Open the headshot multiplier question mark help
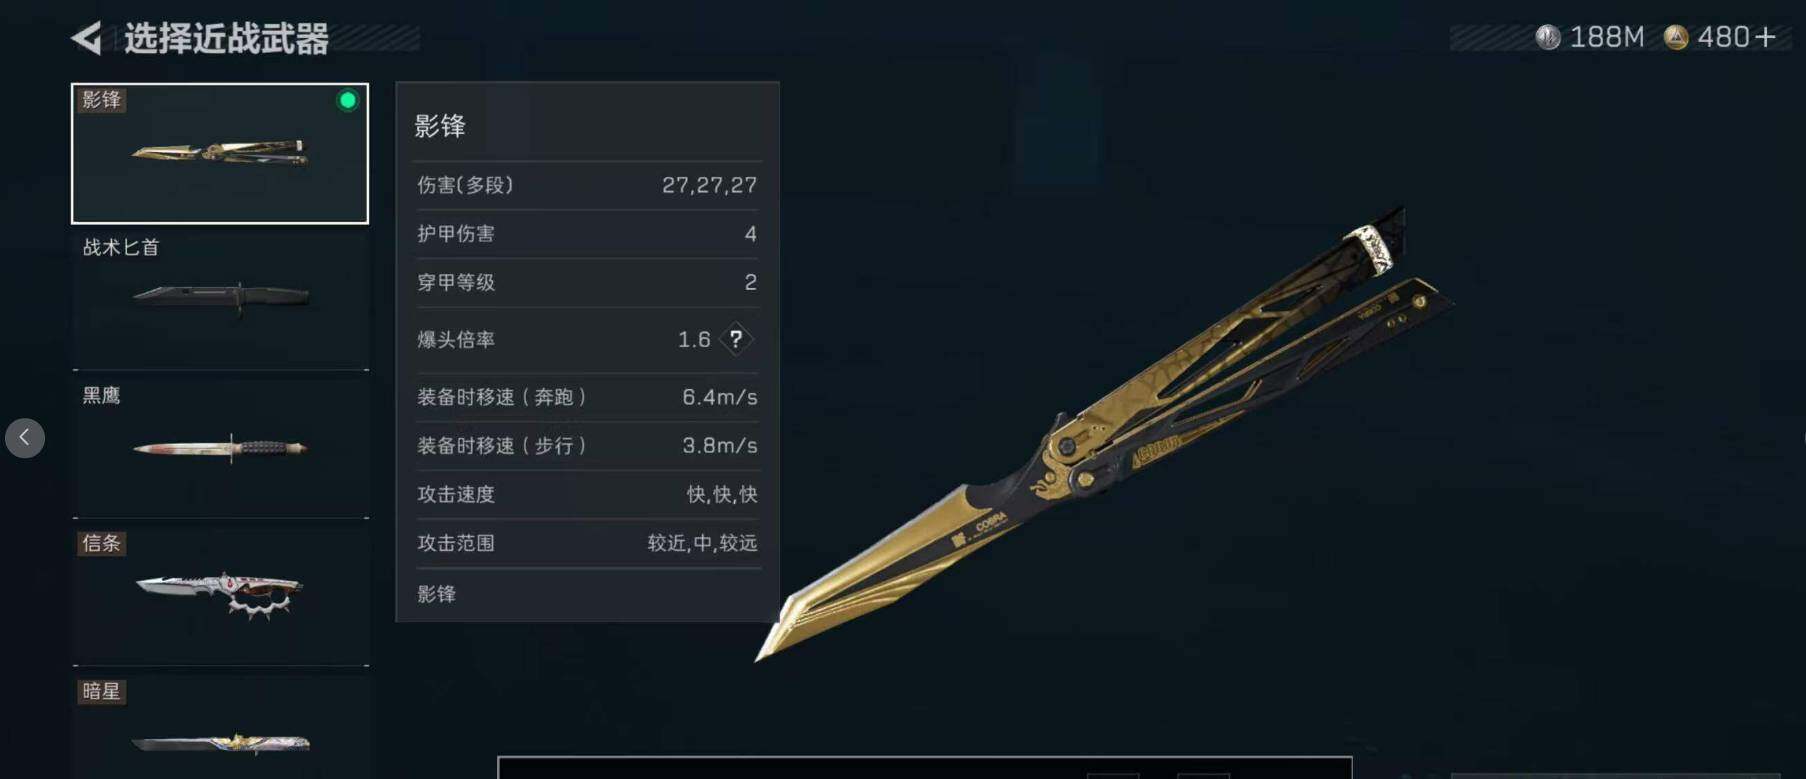The height and width of the screenshot is (779, 1806). tap(736, 339)
